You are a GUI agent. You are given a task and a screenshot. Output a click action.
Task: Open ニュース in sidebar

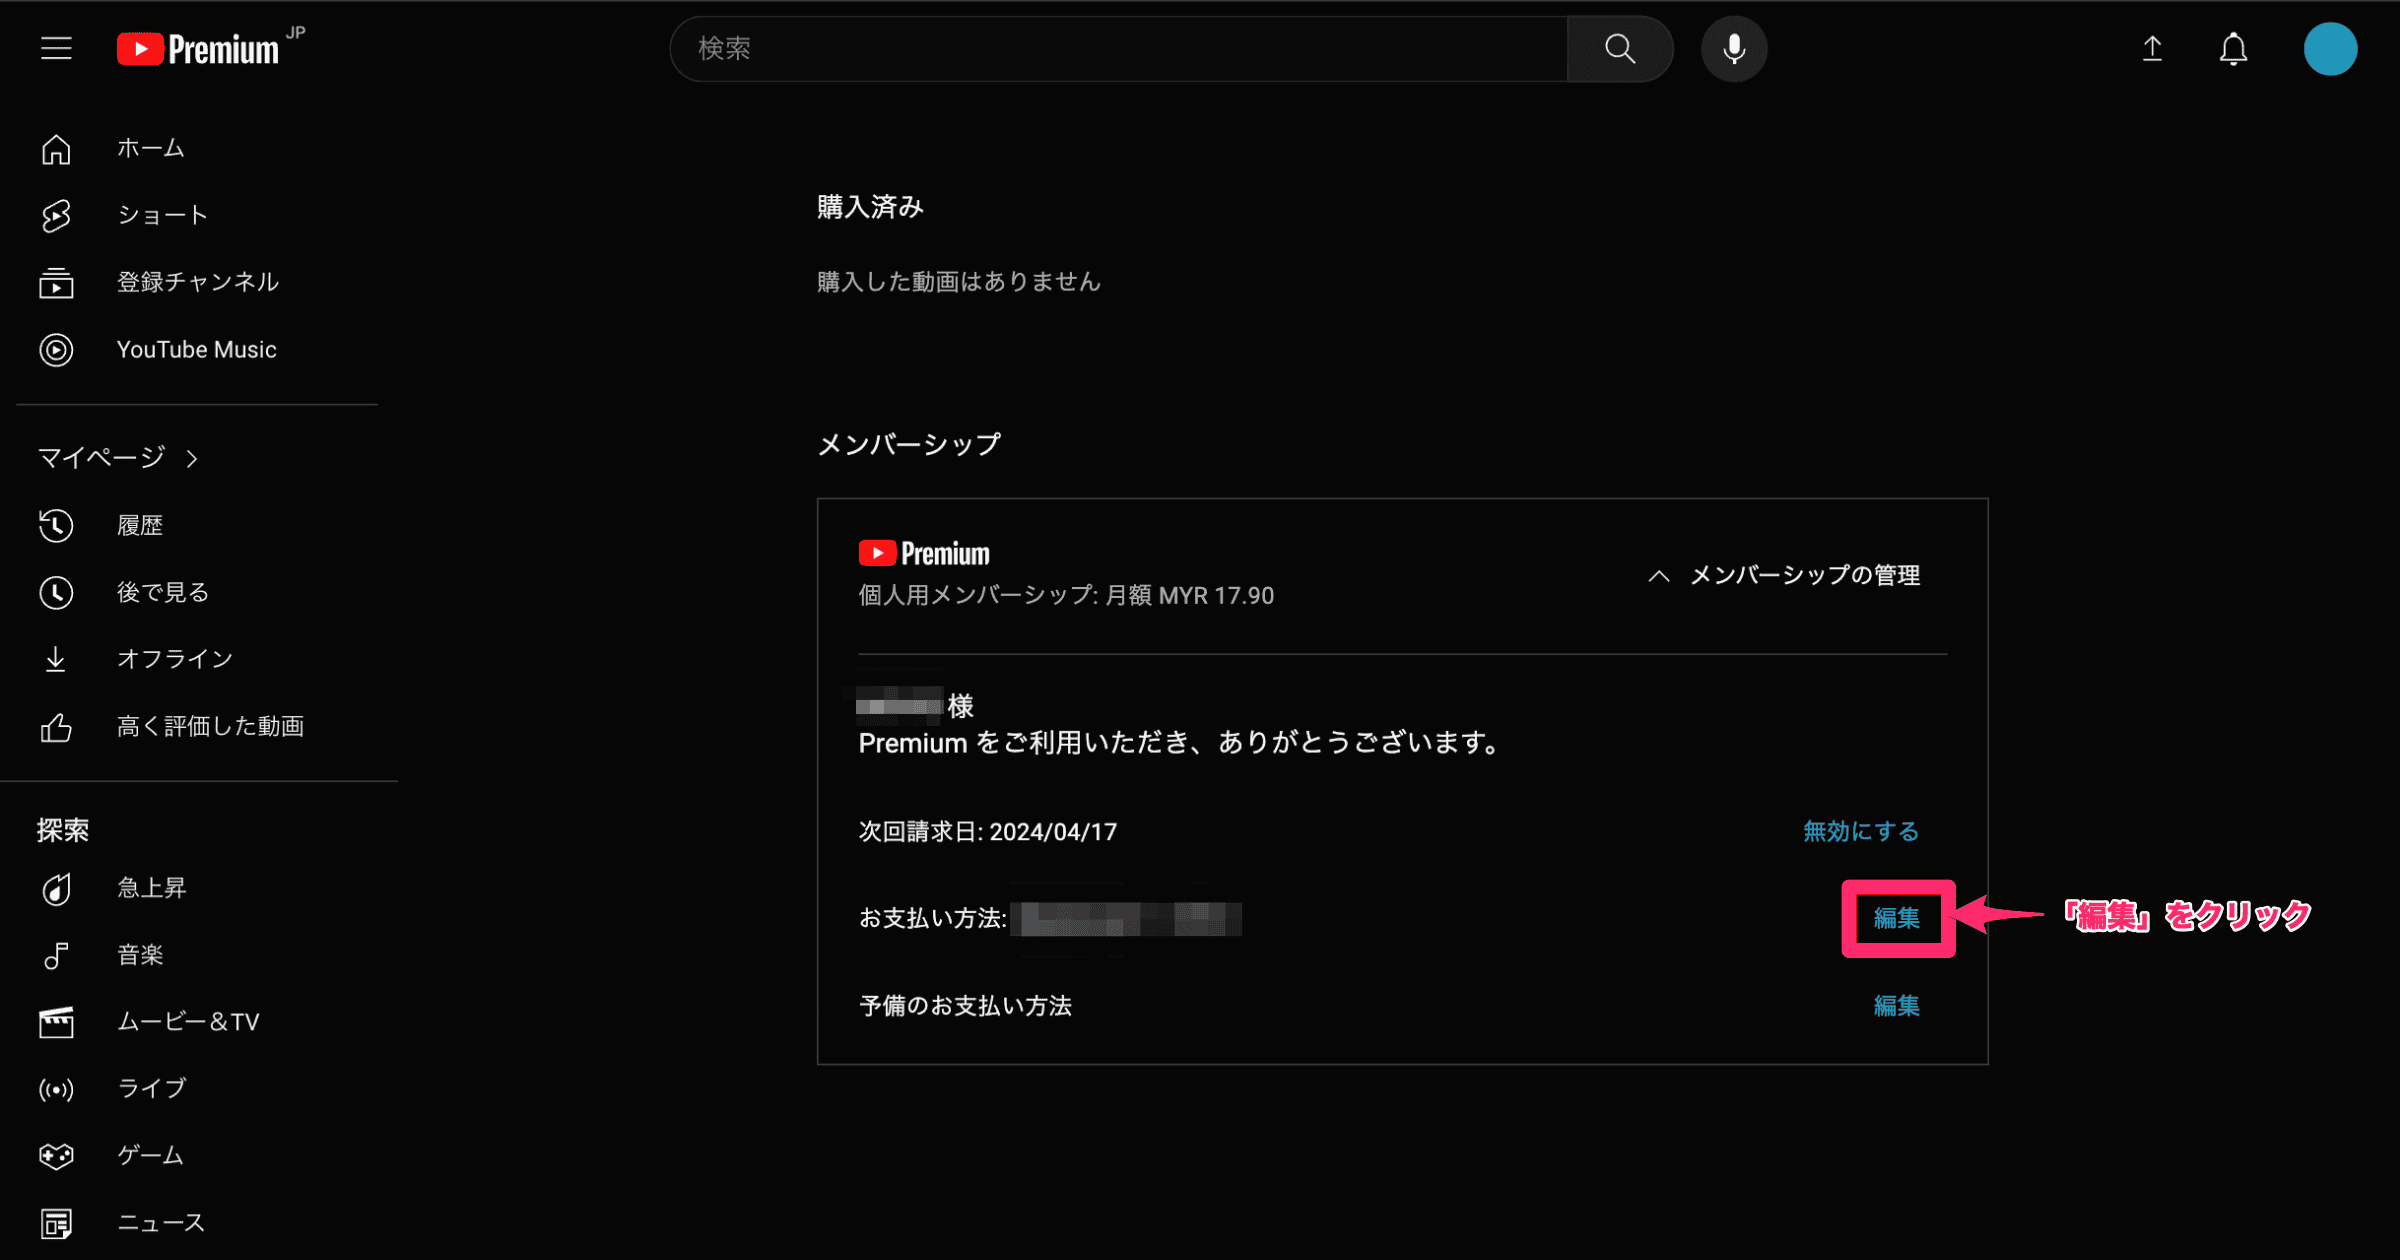tap(160, 1222)
